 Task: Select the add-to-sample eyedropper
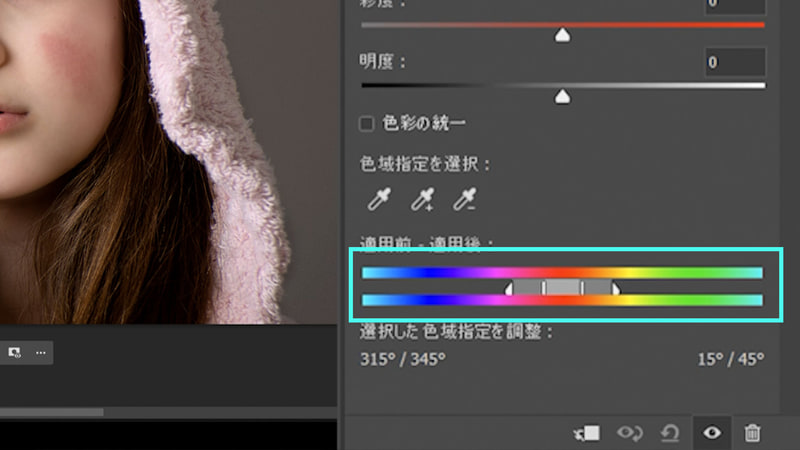[423, 199]
